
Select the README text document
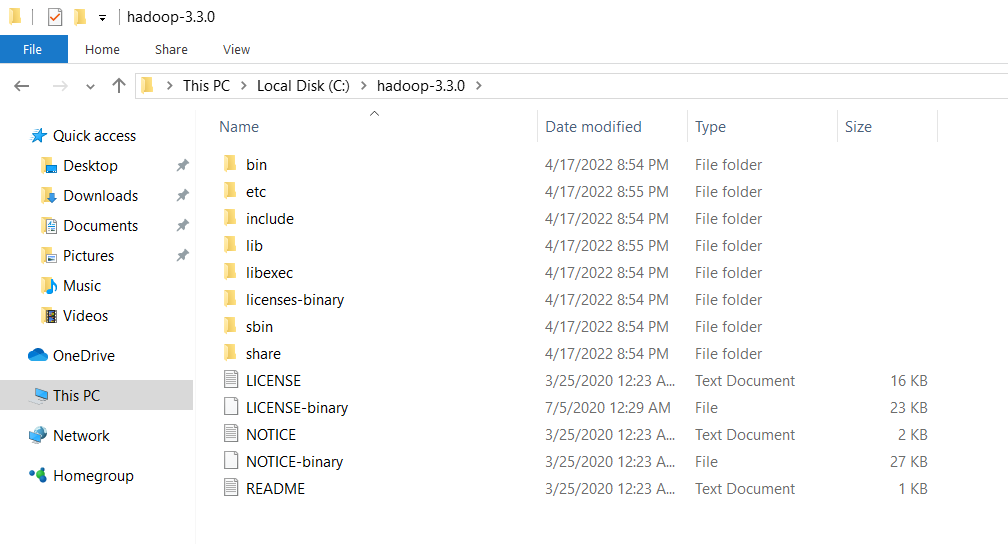275,489
